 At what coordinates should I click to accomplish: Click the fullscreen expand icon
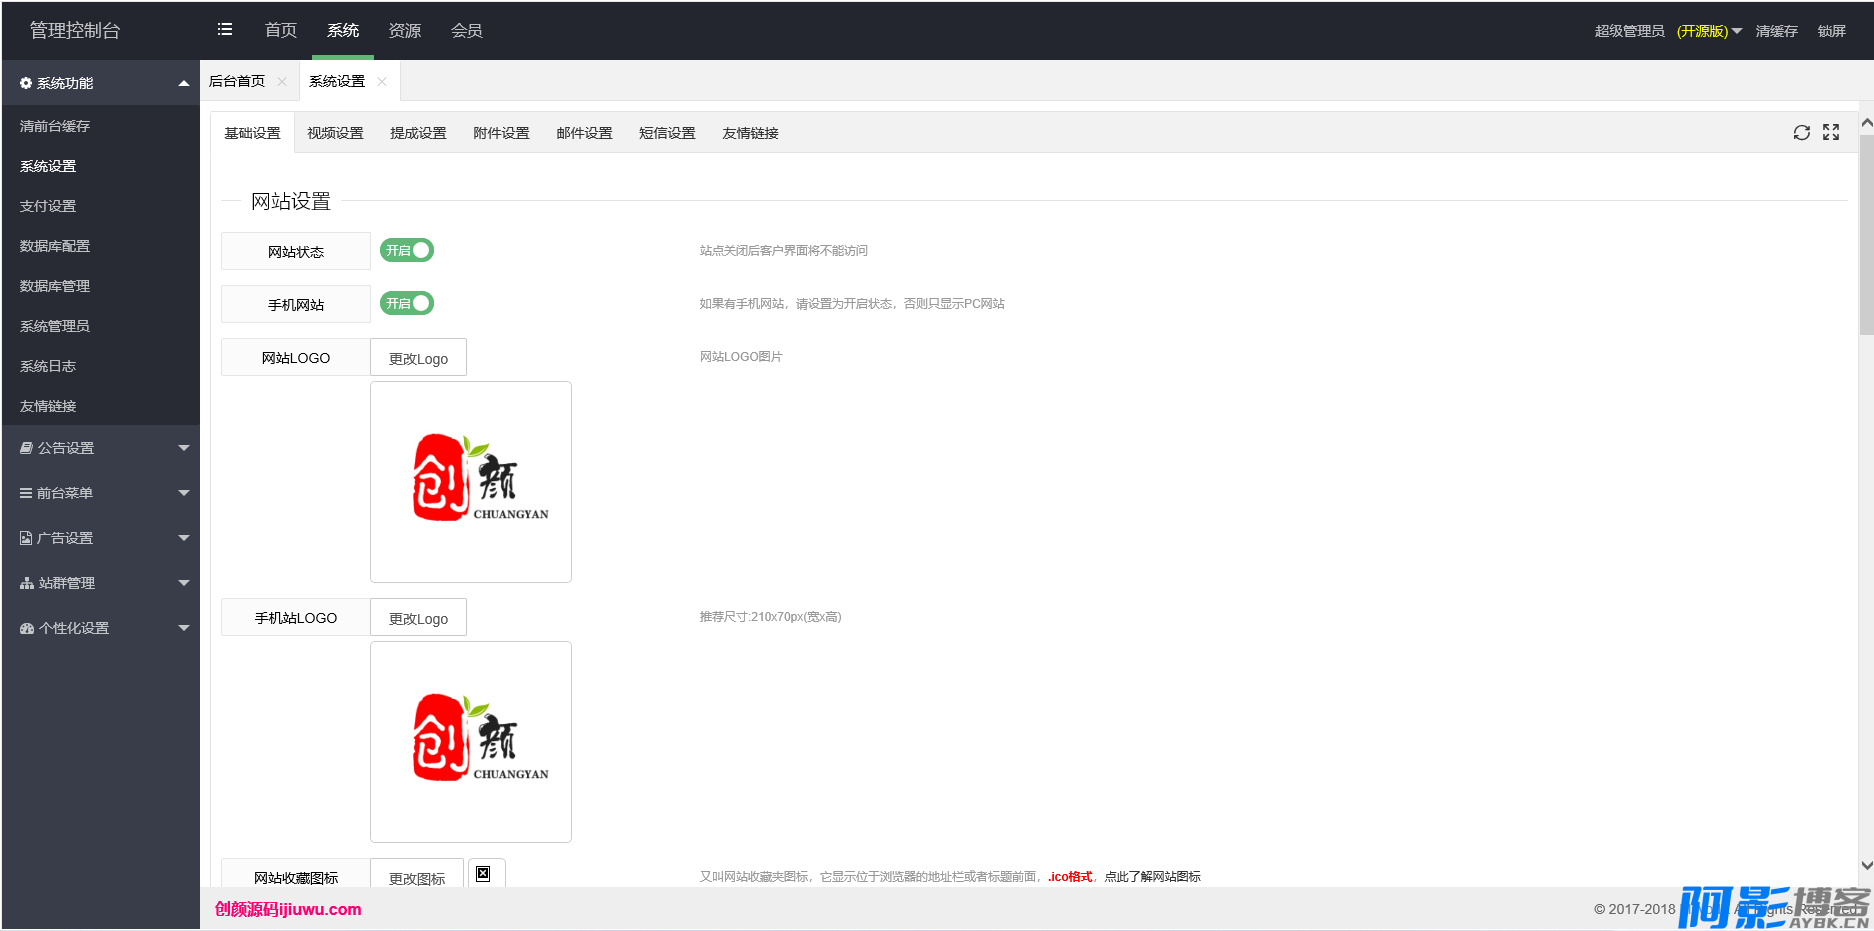tap(1831, 133)
